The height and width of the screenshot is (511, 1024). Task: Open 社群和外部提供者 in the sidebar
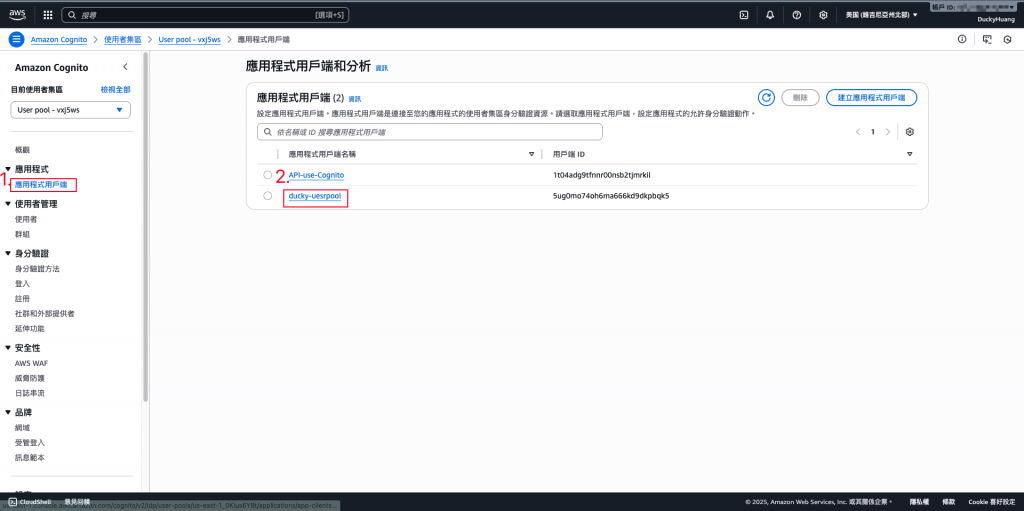(44, 314)
